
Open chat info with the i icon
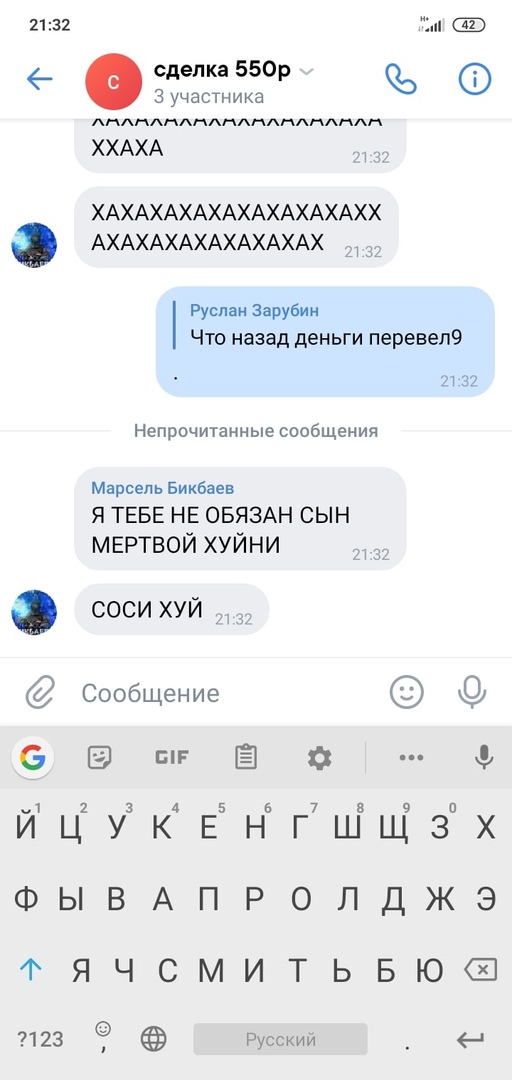click(x=475, y=79)
